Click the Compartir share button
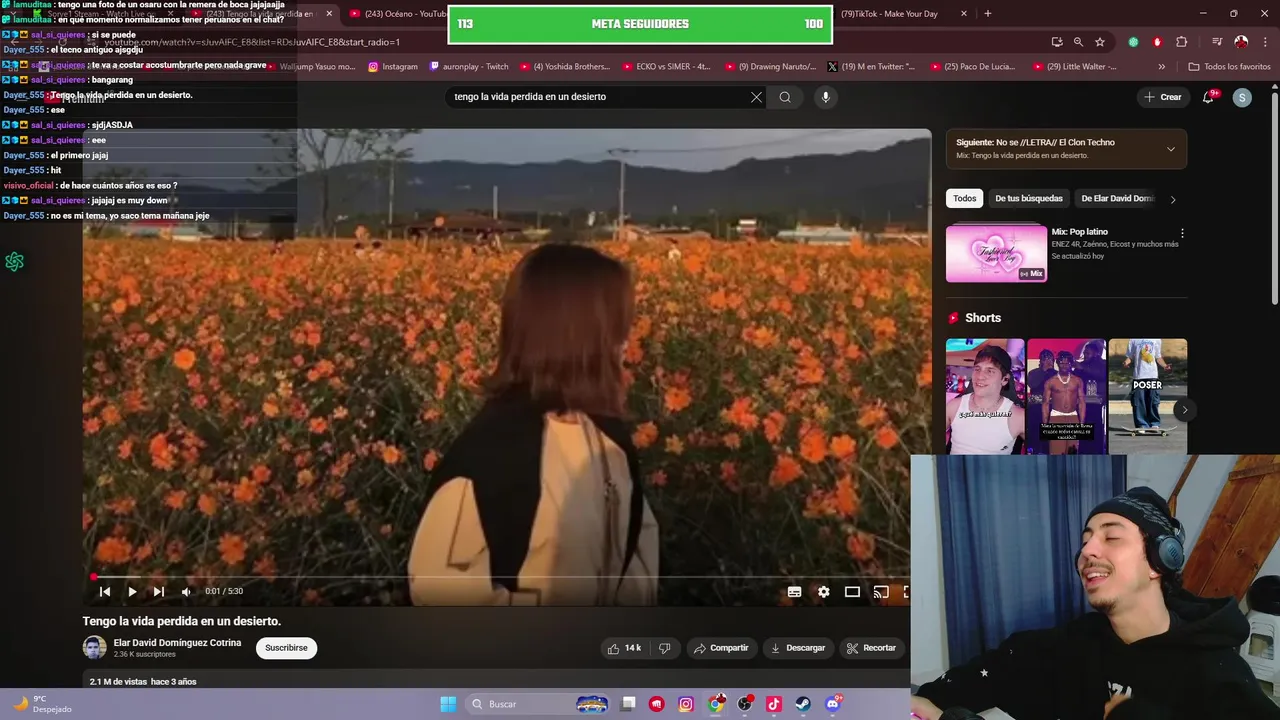This screenshot has height=720, width=1280. click(721, 648)
